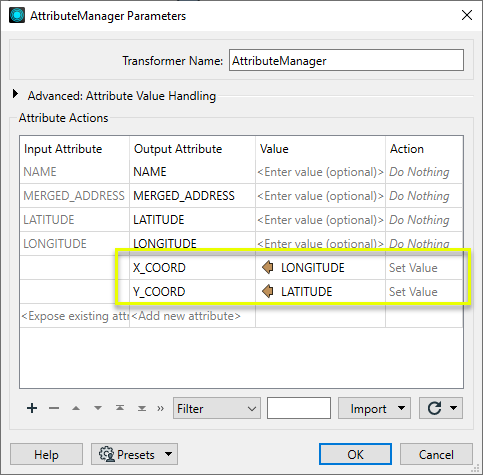Click the Help button
Viewport: 483px width, 475px height.
click(x=46, y=454)
